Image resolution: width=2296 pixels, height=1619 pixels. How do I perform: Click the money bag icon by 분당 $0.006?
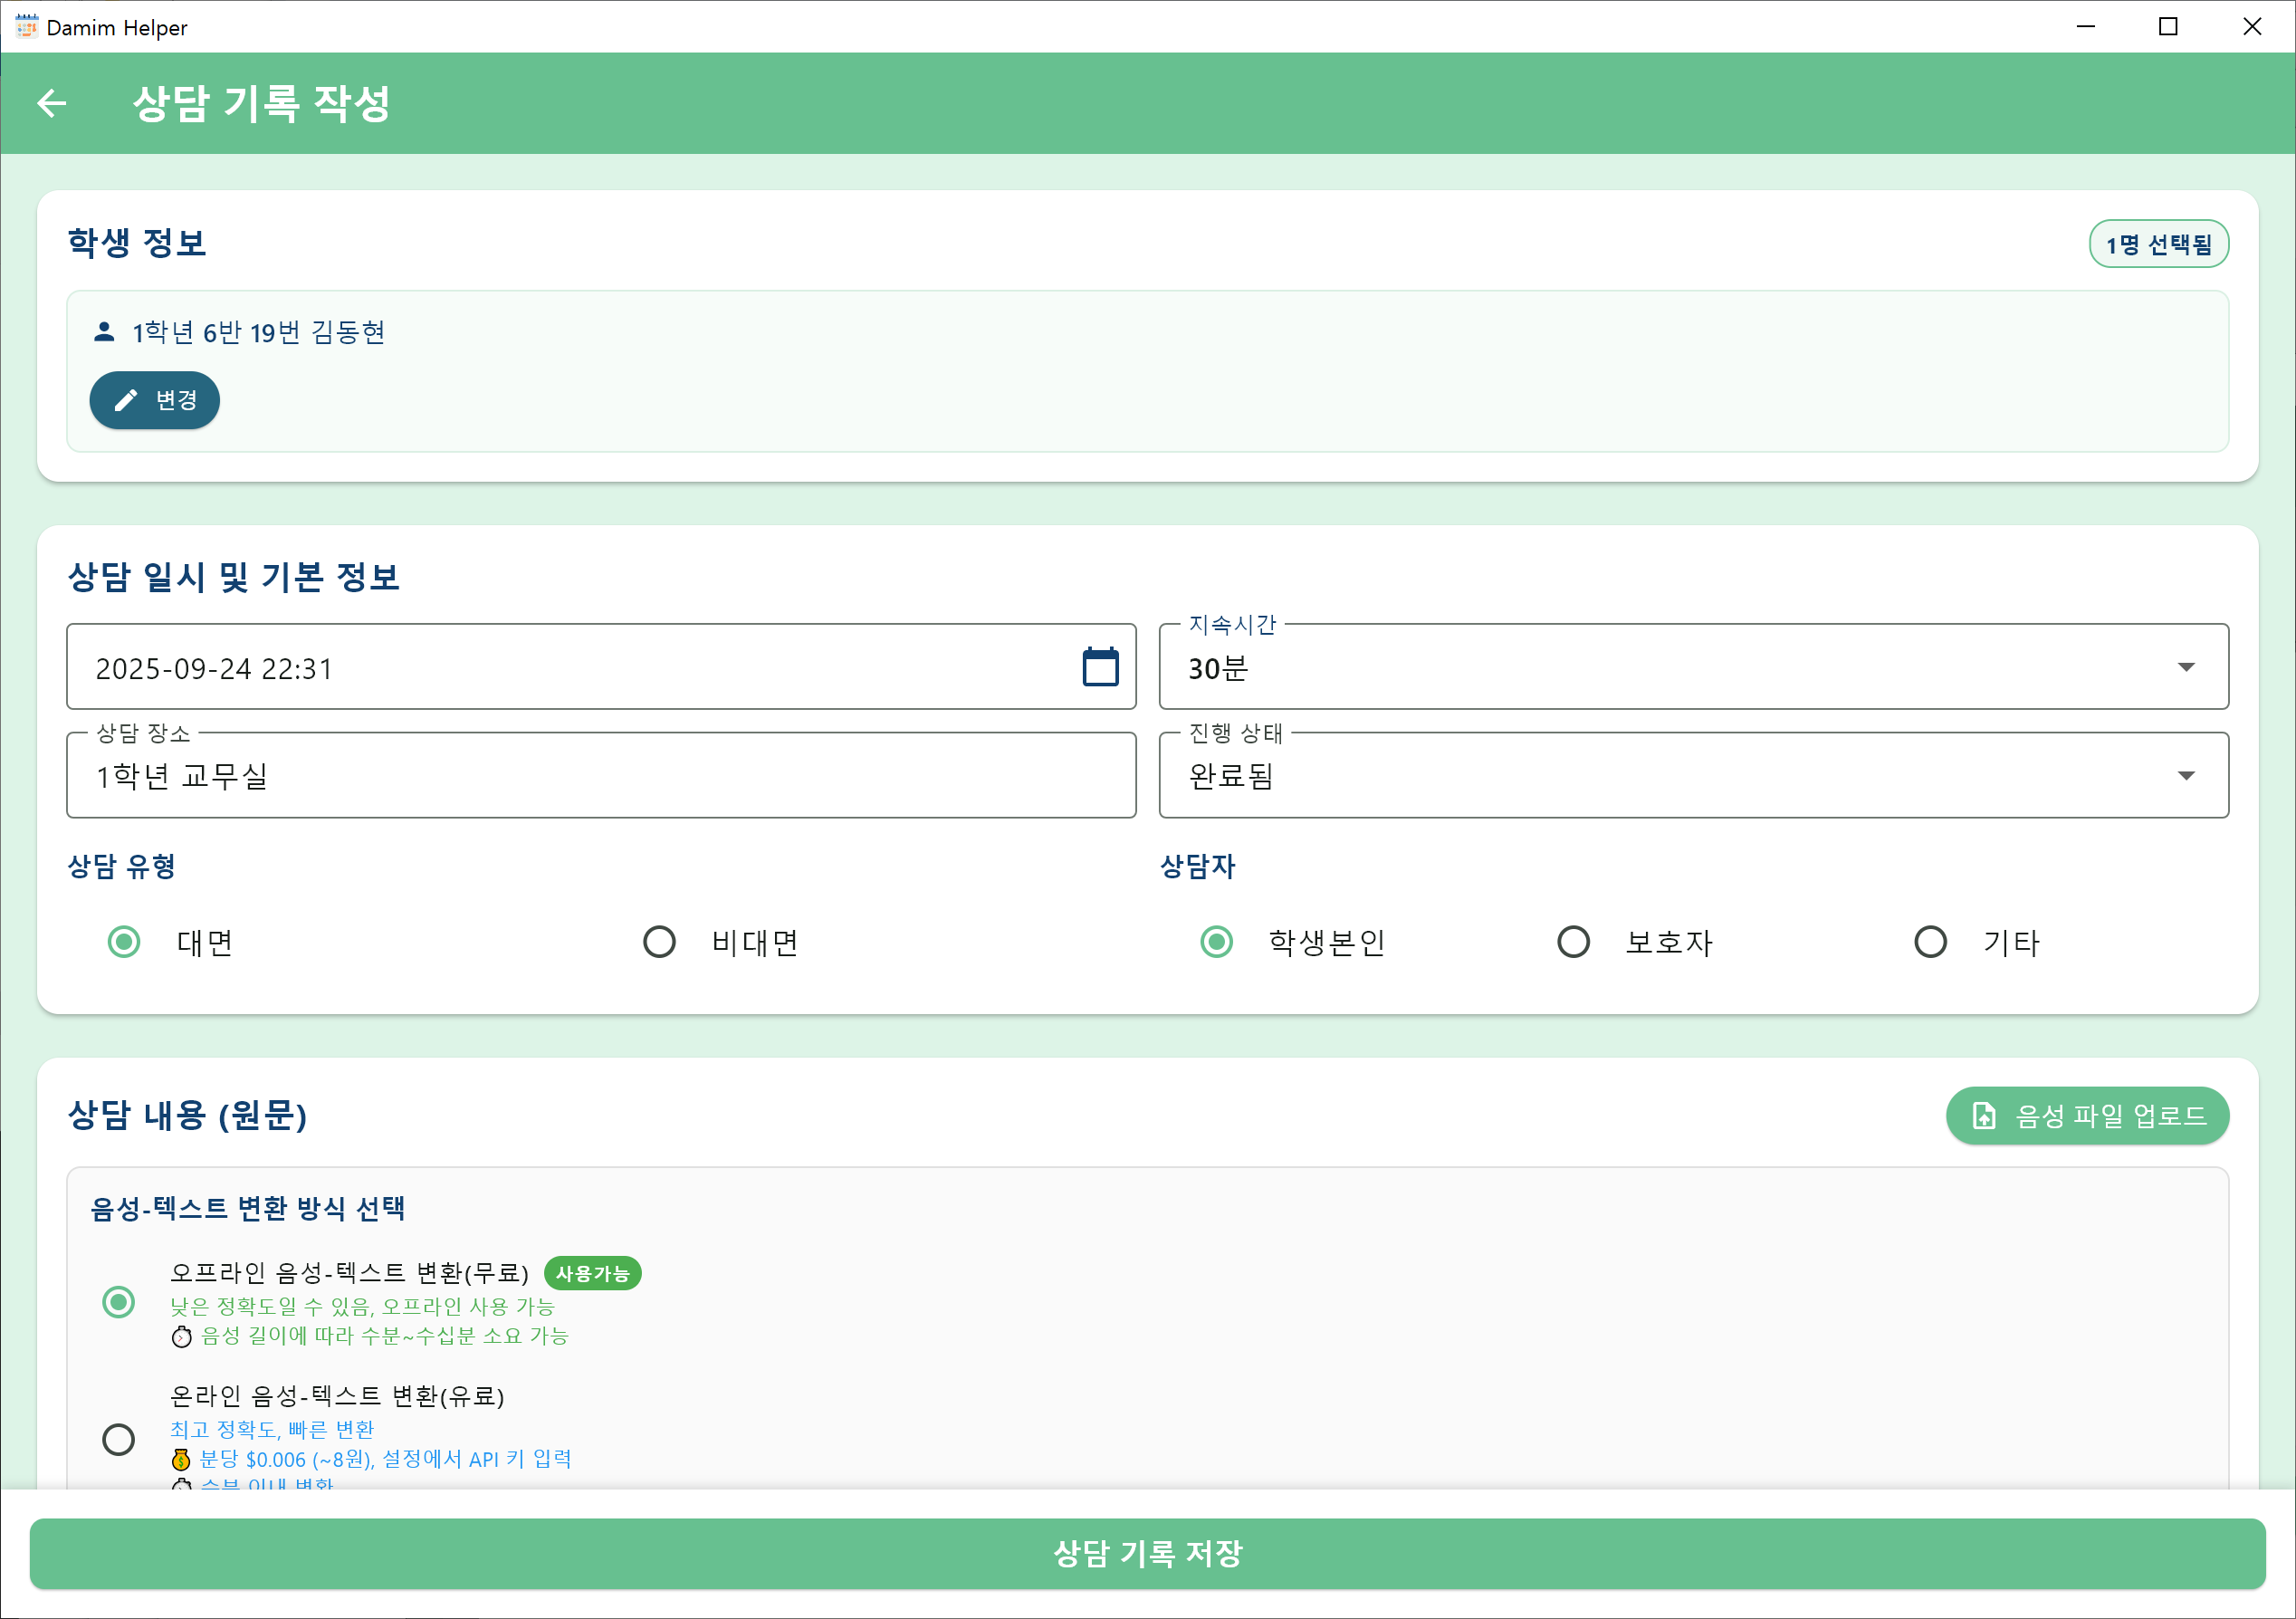(x=181, y=1459)
